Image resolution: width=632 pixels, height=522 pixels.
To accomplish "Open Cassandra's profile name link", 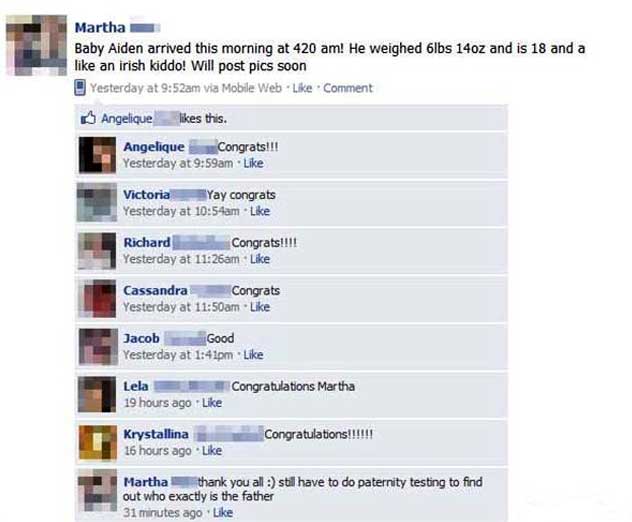I will (155, 290).
